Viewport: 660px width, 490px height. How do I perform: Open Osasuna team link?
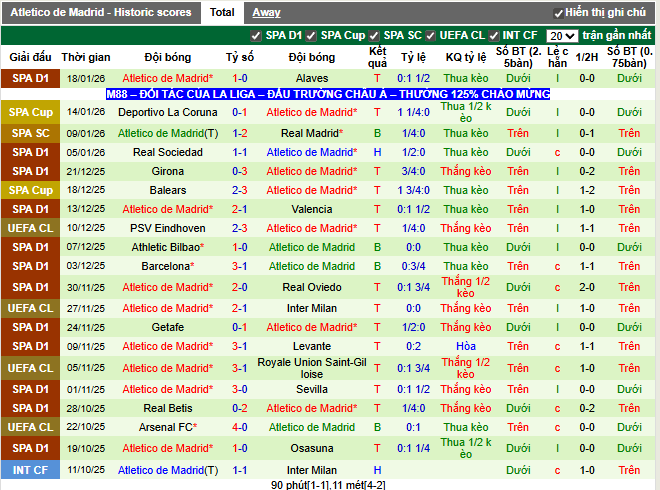312,448
